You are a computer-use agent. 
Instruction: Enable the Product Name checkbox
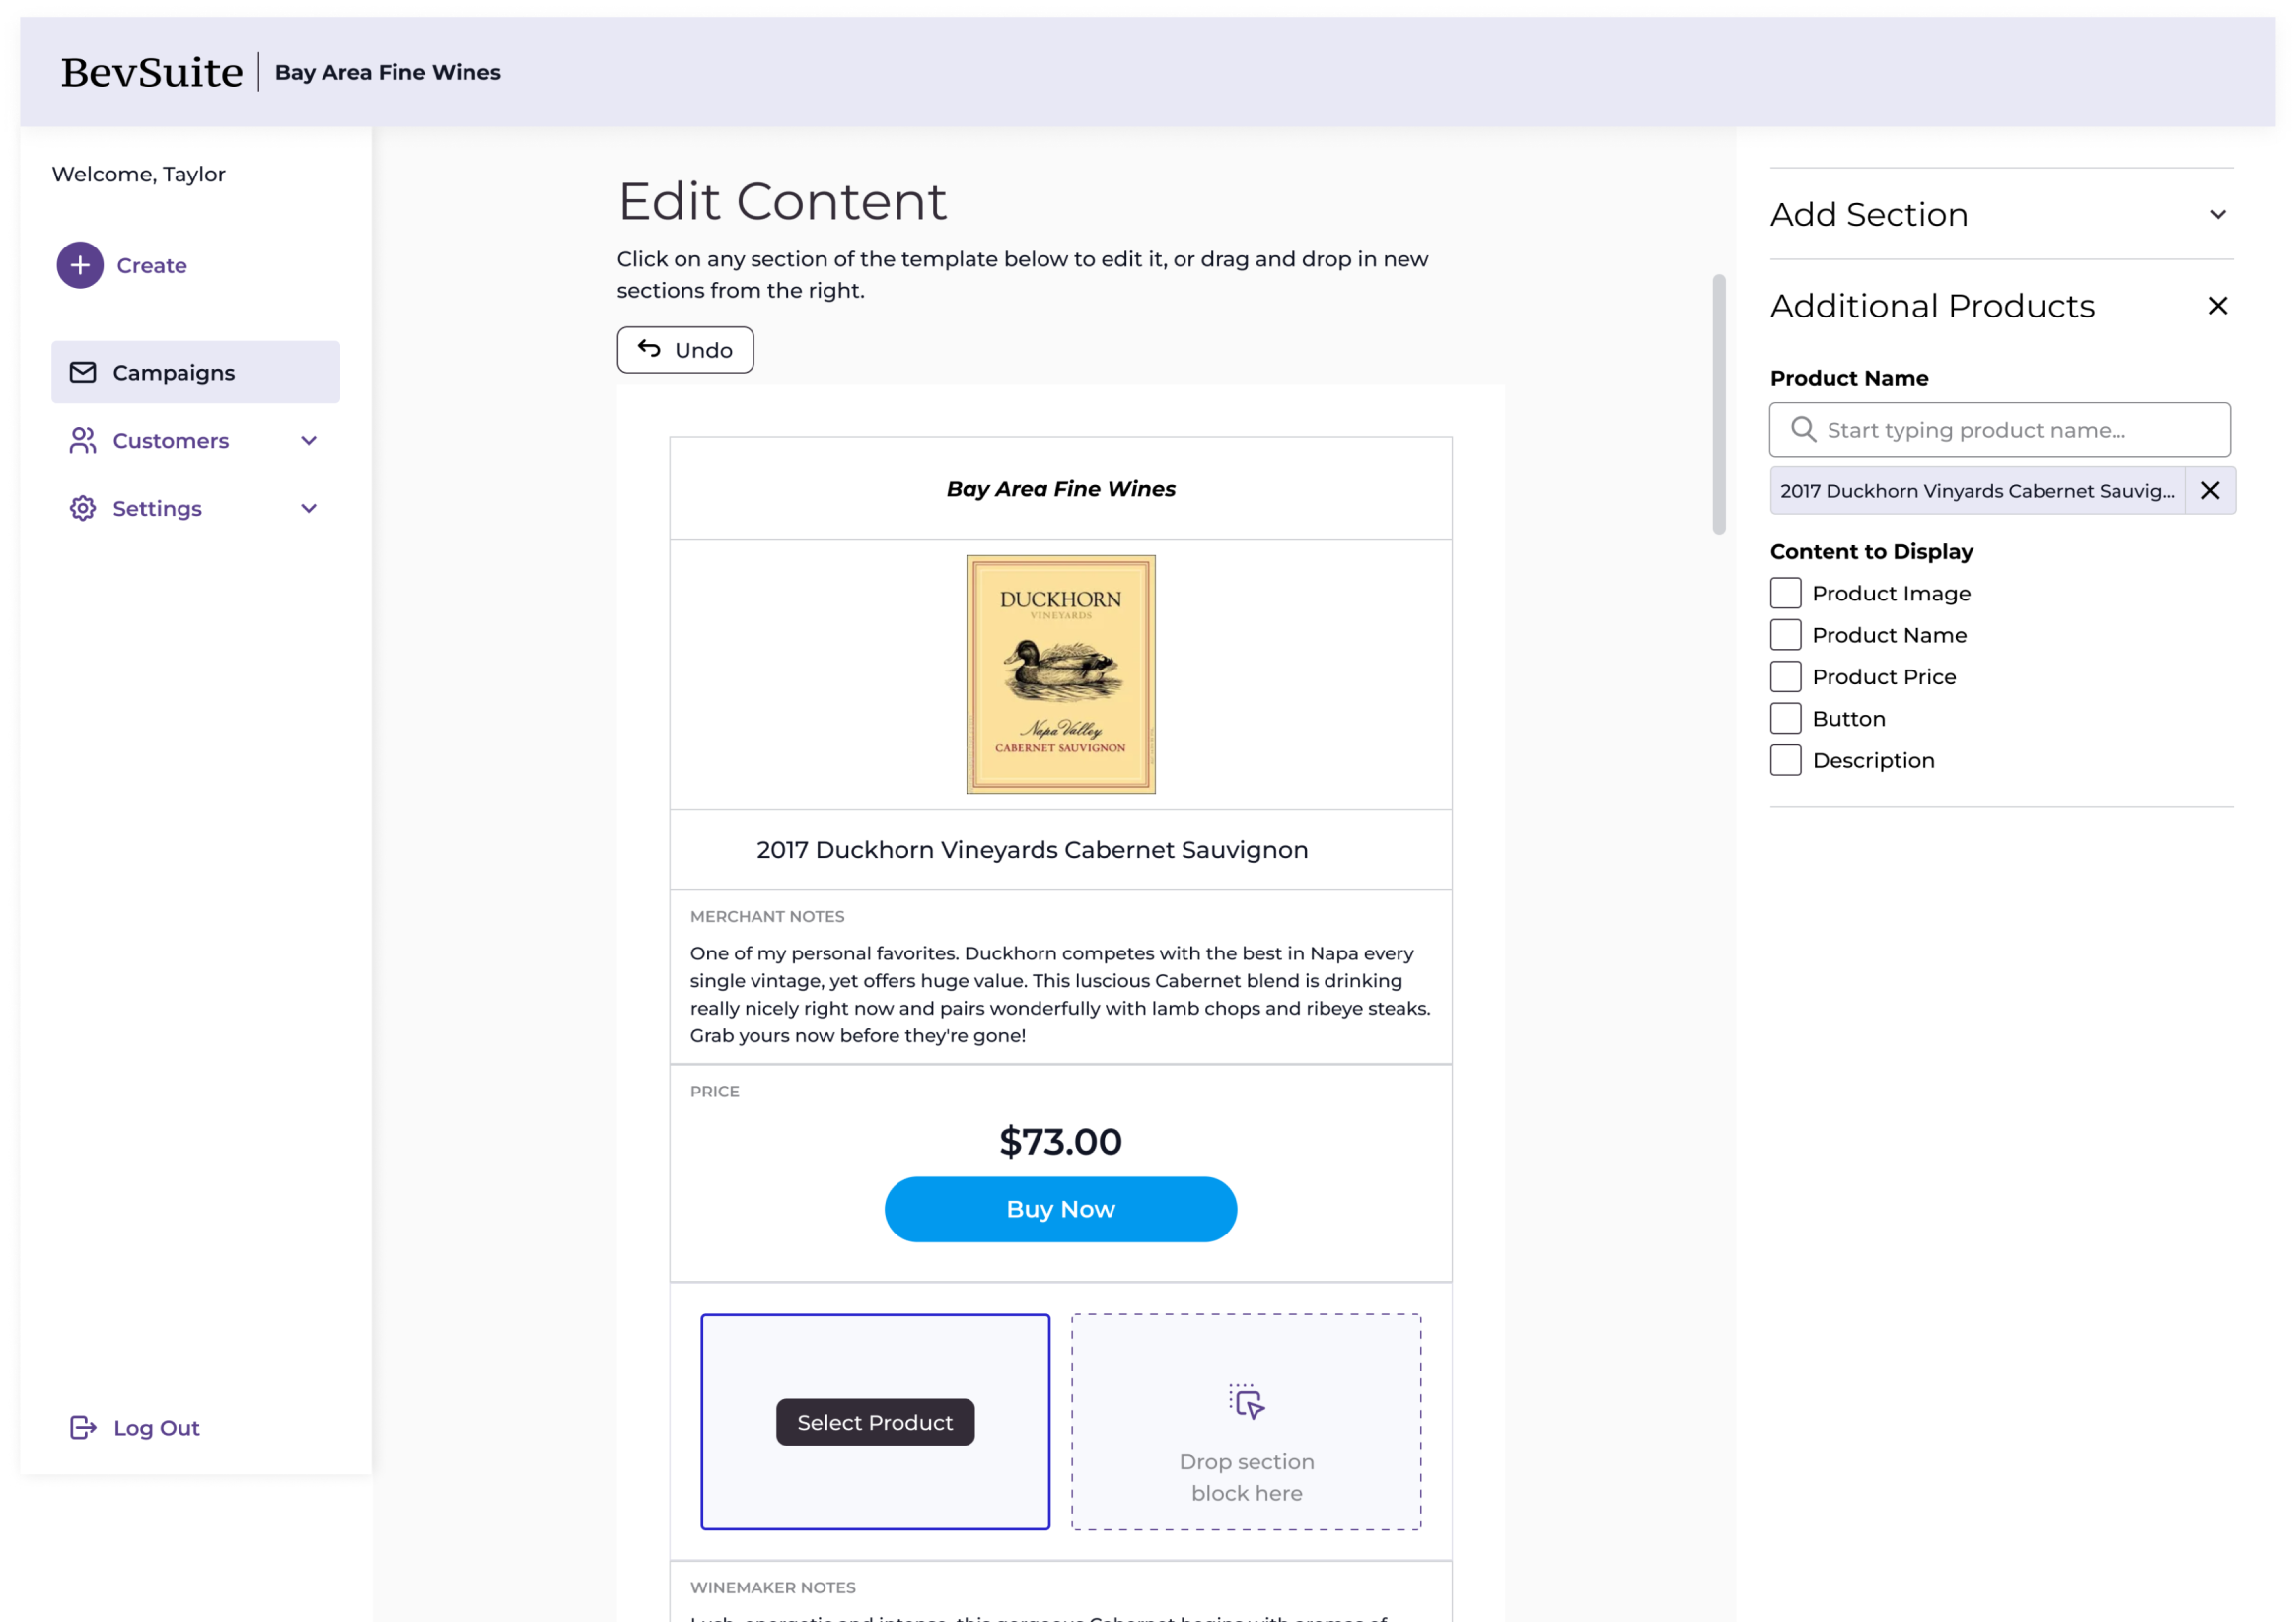point(1786,635)
